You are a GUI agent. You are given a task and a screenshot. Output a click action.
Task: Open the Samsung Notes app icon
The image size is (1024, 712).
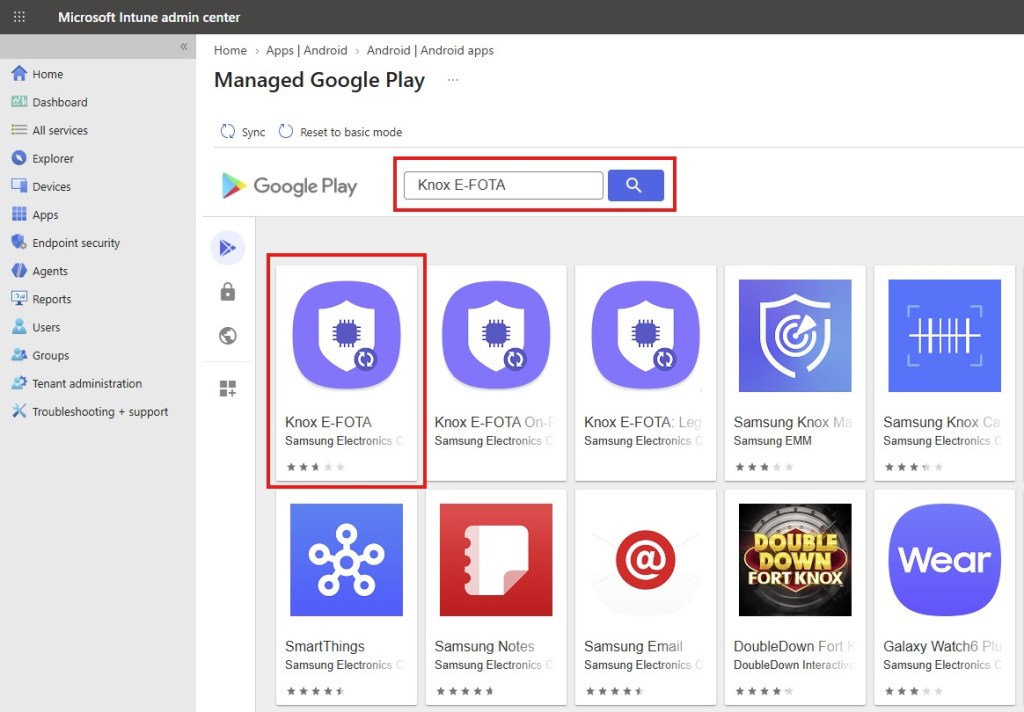496,560
